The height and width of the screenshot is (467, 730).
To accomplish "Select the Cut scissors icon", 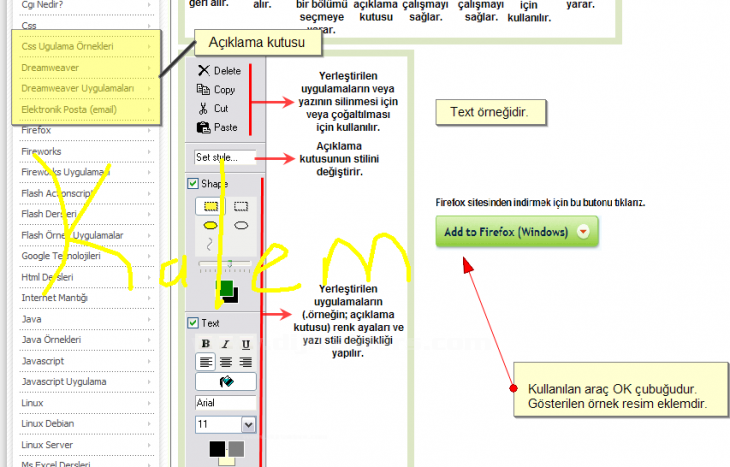I will [x=203, y=108].
